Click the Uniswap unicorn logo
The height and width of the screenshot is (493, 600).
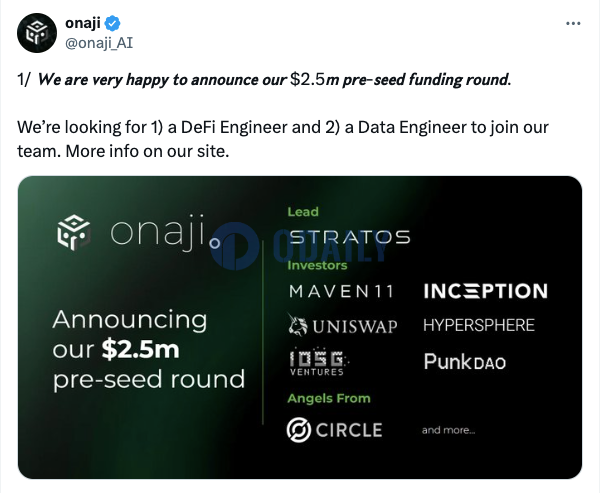click(x=298, y=325)
